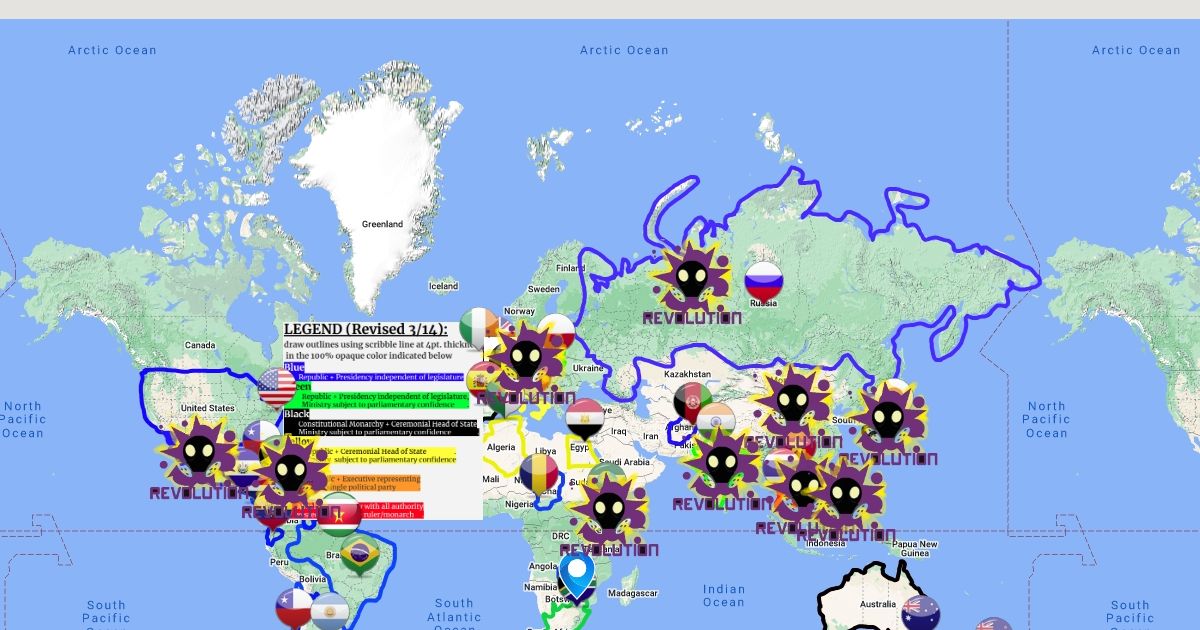Select the Suriname flag marker
1200x630 pixels.
[340, 512]
